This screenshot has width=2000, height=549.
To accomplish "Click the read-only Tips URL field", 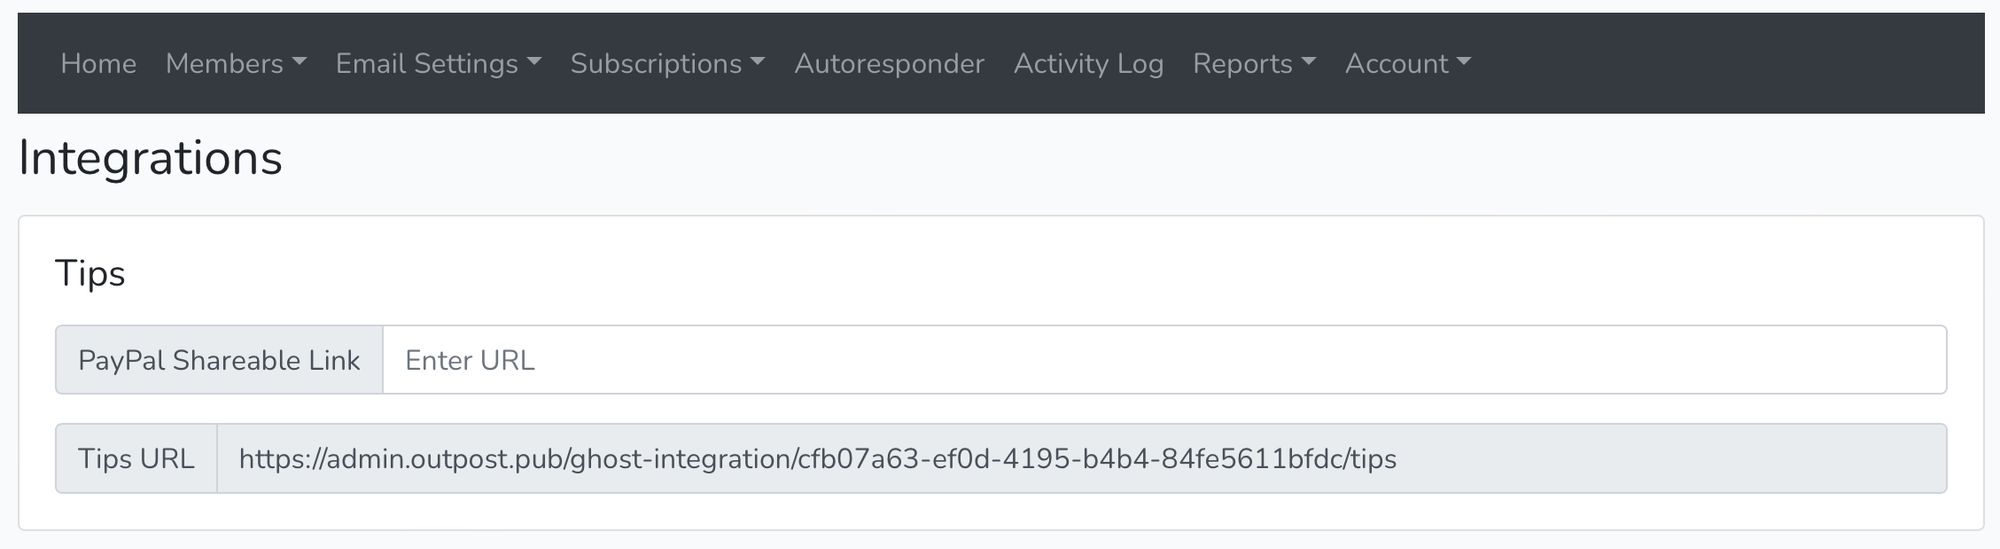I will (x=1081, y=458).
